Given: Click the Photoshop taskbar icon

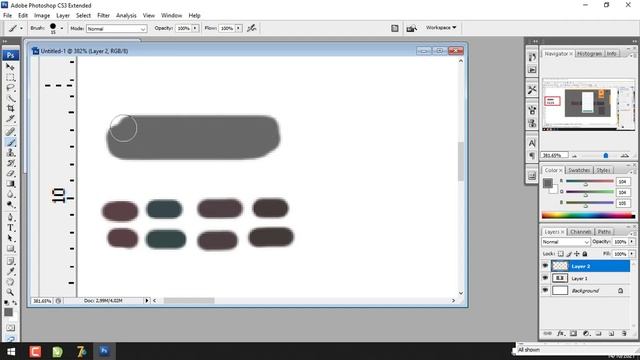Looking at the screenshot, I should pos(104,351).
